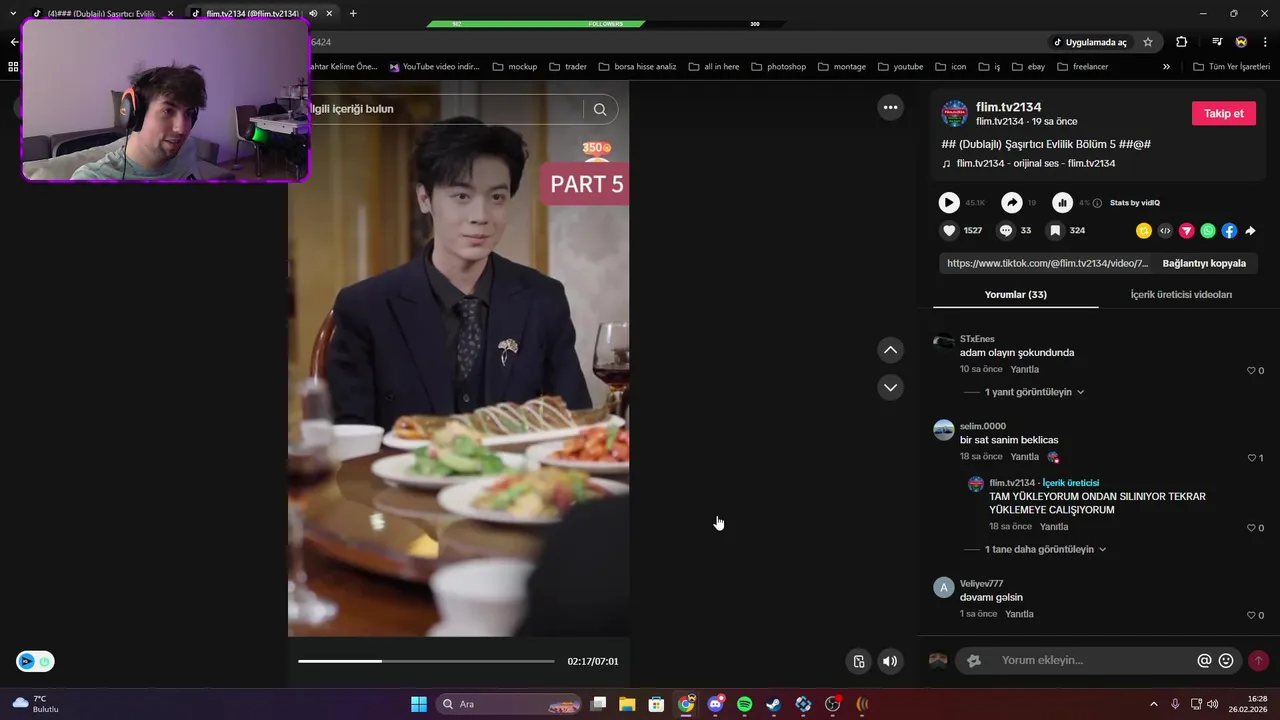The height and width of the screenshot is (720, 1280).
Task: Expand '1 tane daha görüntüleyin' replies
Action: [x=1045, y=549]
